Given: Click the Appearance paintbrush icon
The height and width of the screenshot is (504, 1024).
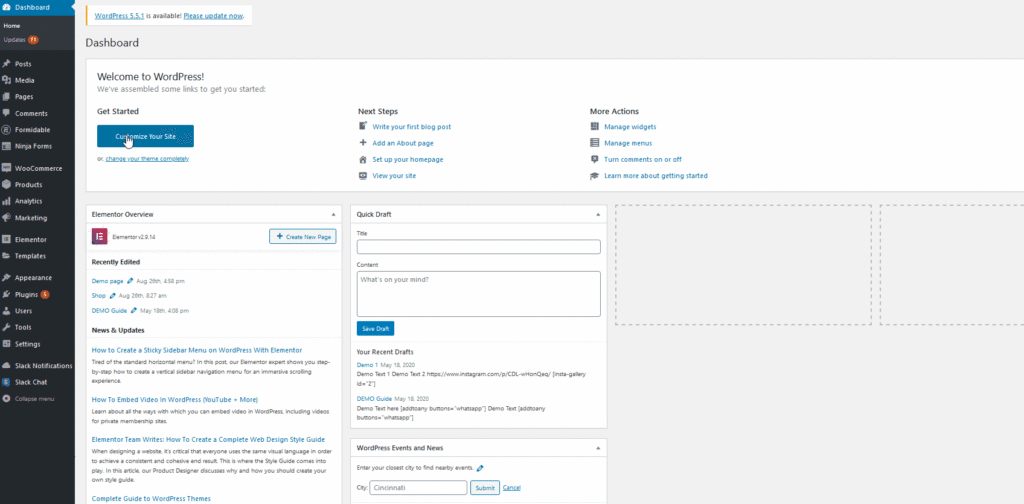Looking at the screenshot, I should pyautogui.click(x=7, y=278).
